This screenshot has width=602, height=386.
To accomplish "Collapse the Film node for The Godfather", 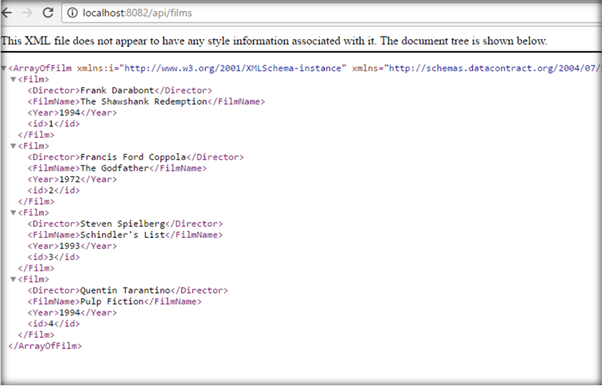I will 13,146.
